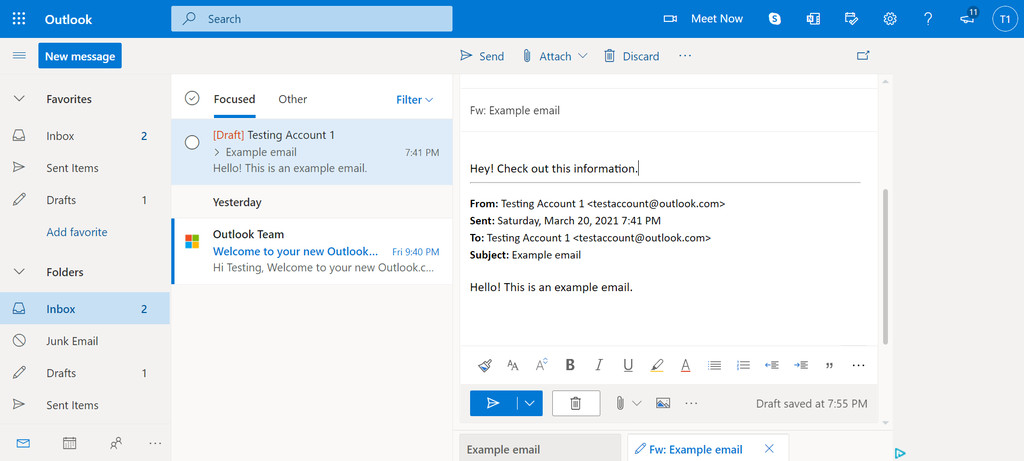Image resolution: width=1024 pixels, height=461 pixels.
Task: Open Sent Items under Folders
Action: tap(85, 405)
